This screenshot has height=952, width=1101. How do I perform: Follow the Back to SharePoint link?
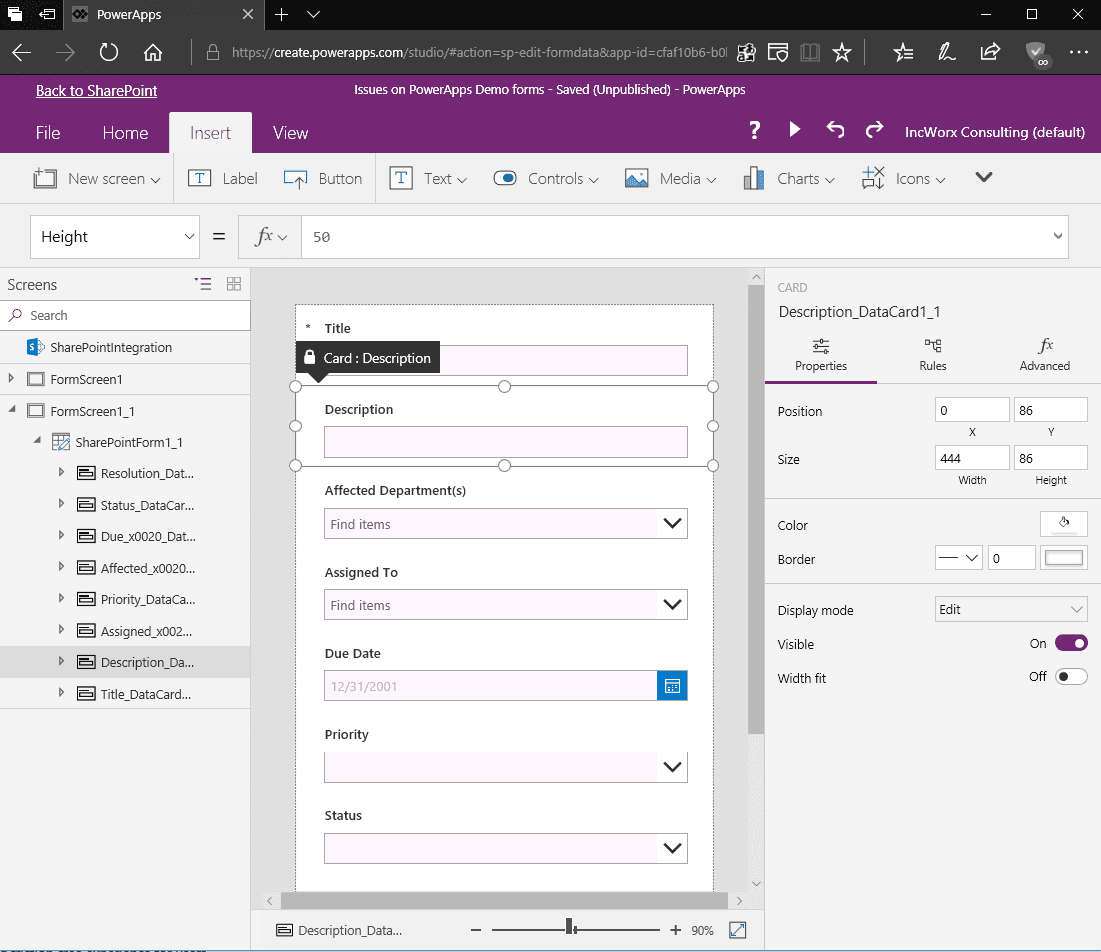pyautogui.click(x=96, y=90)
